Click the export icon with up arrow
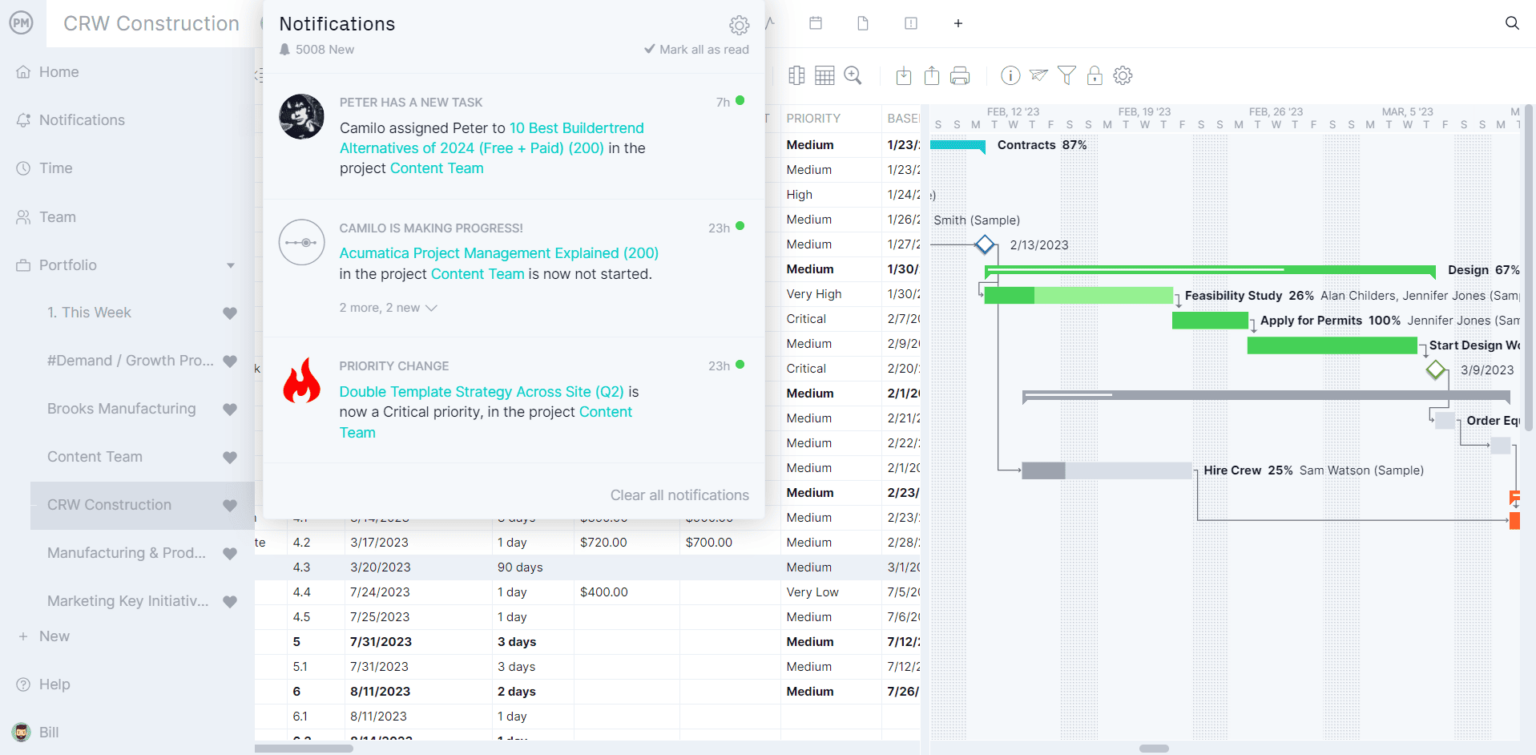The height and width of the screenshot is (755, 1536). [931, 75]
